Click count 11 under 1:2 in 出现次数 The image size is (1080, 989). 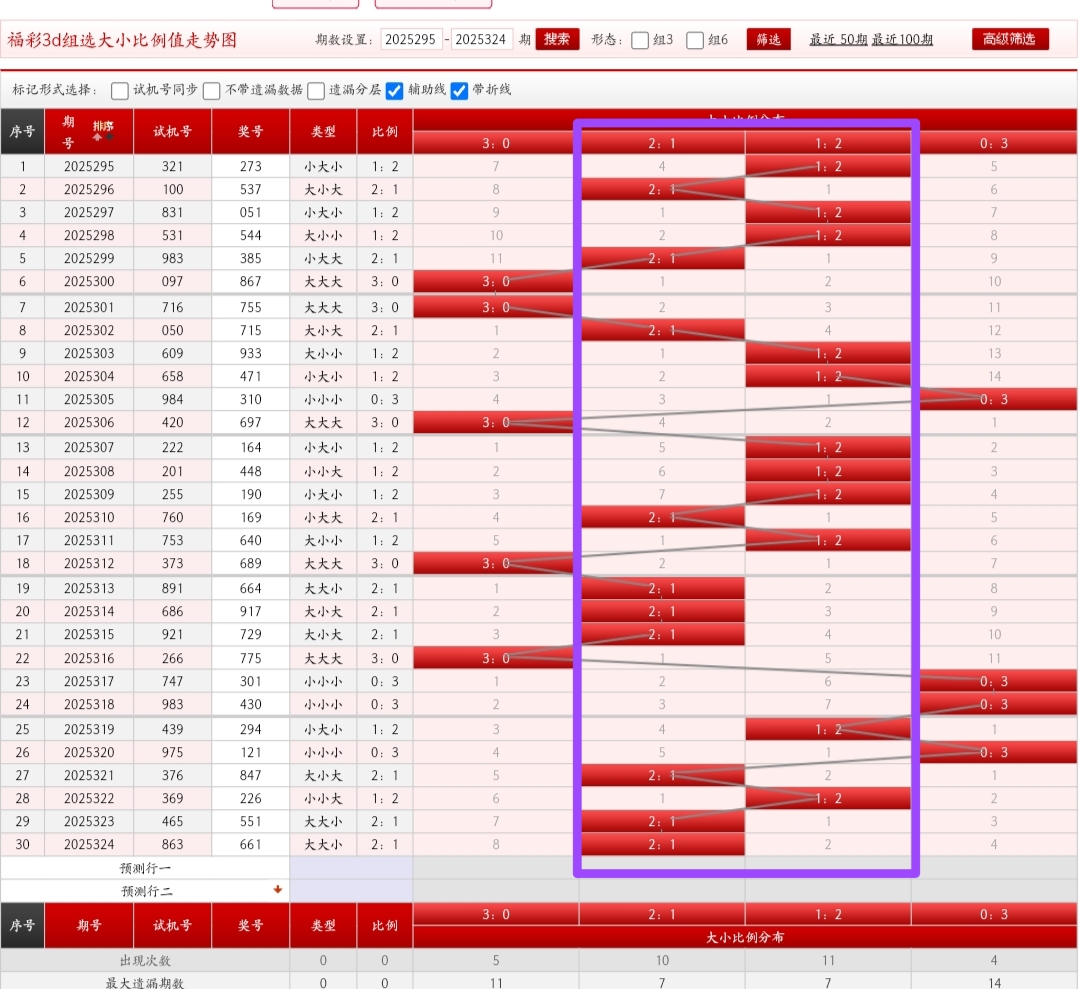(x=828, y=960)
